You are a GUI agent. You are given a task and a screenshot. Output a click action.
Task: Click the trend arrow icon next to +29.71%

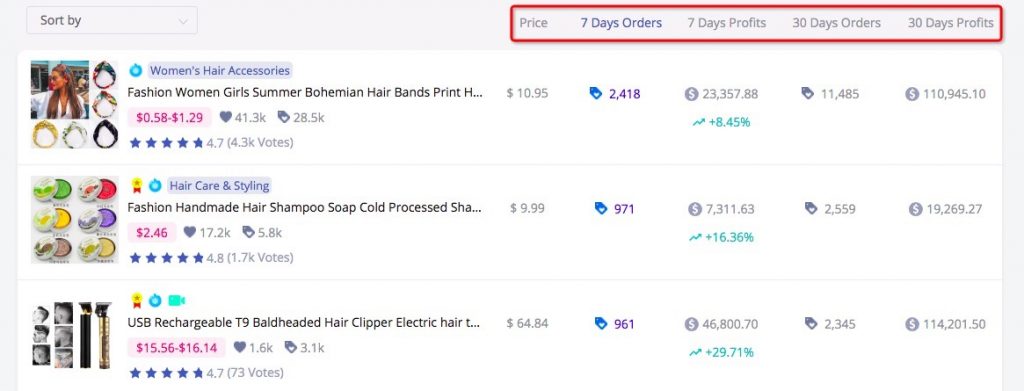696,352
